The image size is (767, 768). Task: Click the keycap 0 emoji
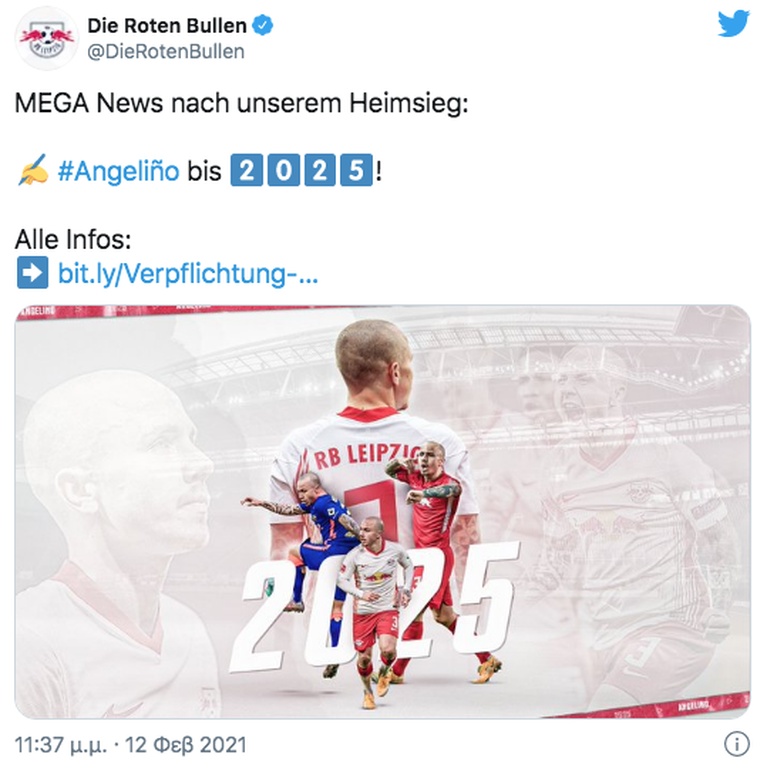coord(283,170)
